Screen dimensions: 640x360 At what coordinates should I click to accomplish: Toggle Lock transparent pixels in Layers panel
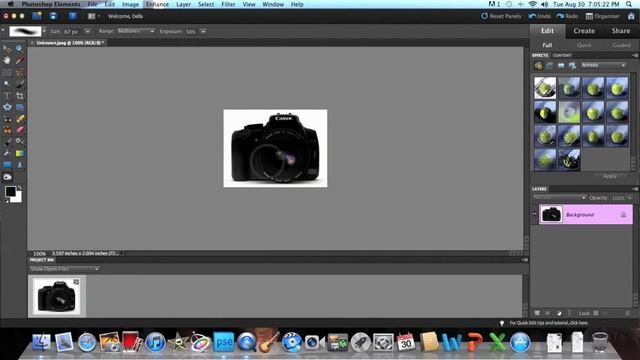click(x=596, y=313)
